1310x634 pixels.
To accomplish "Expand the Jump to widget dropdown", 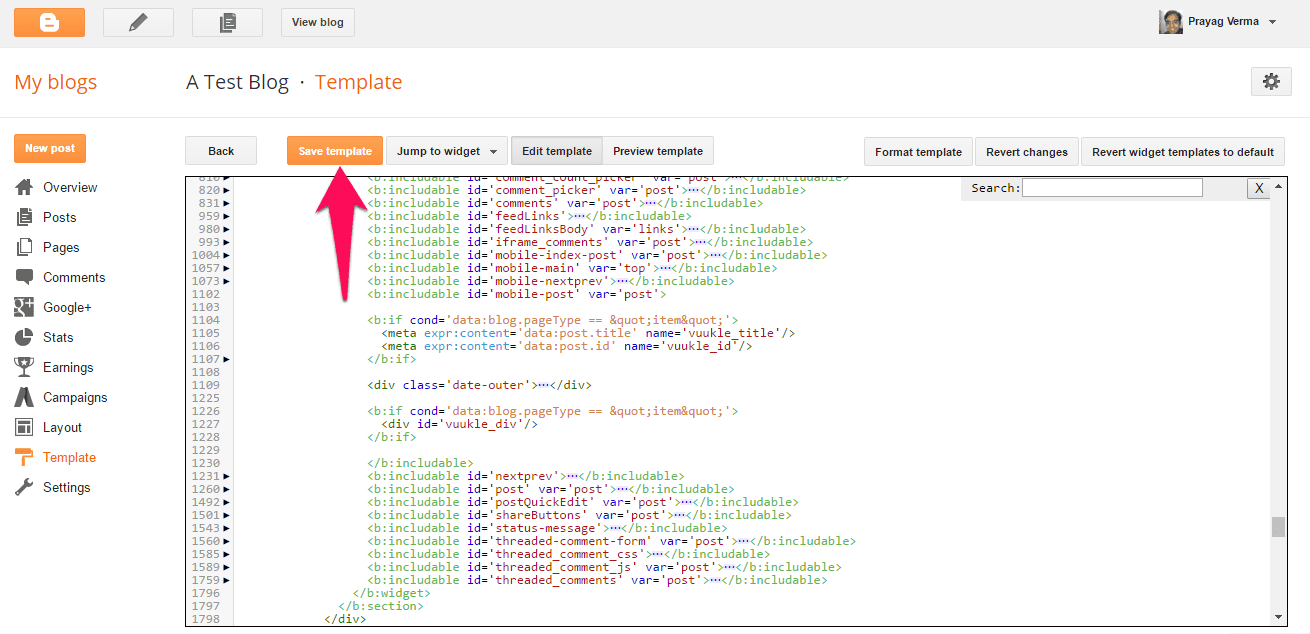I will coord(447,151).
